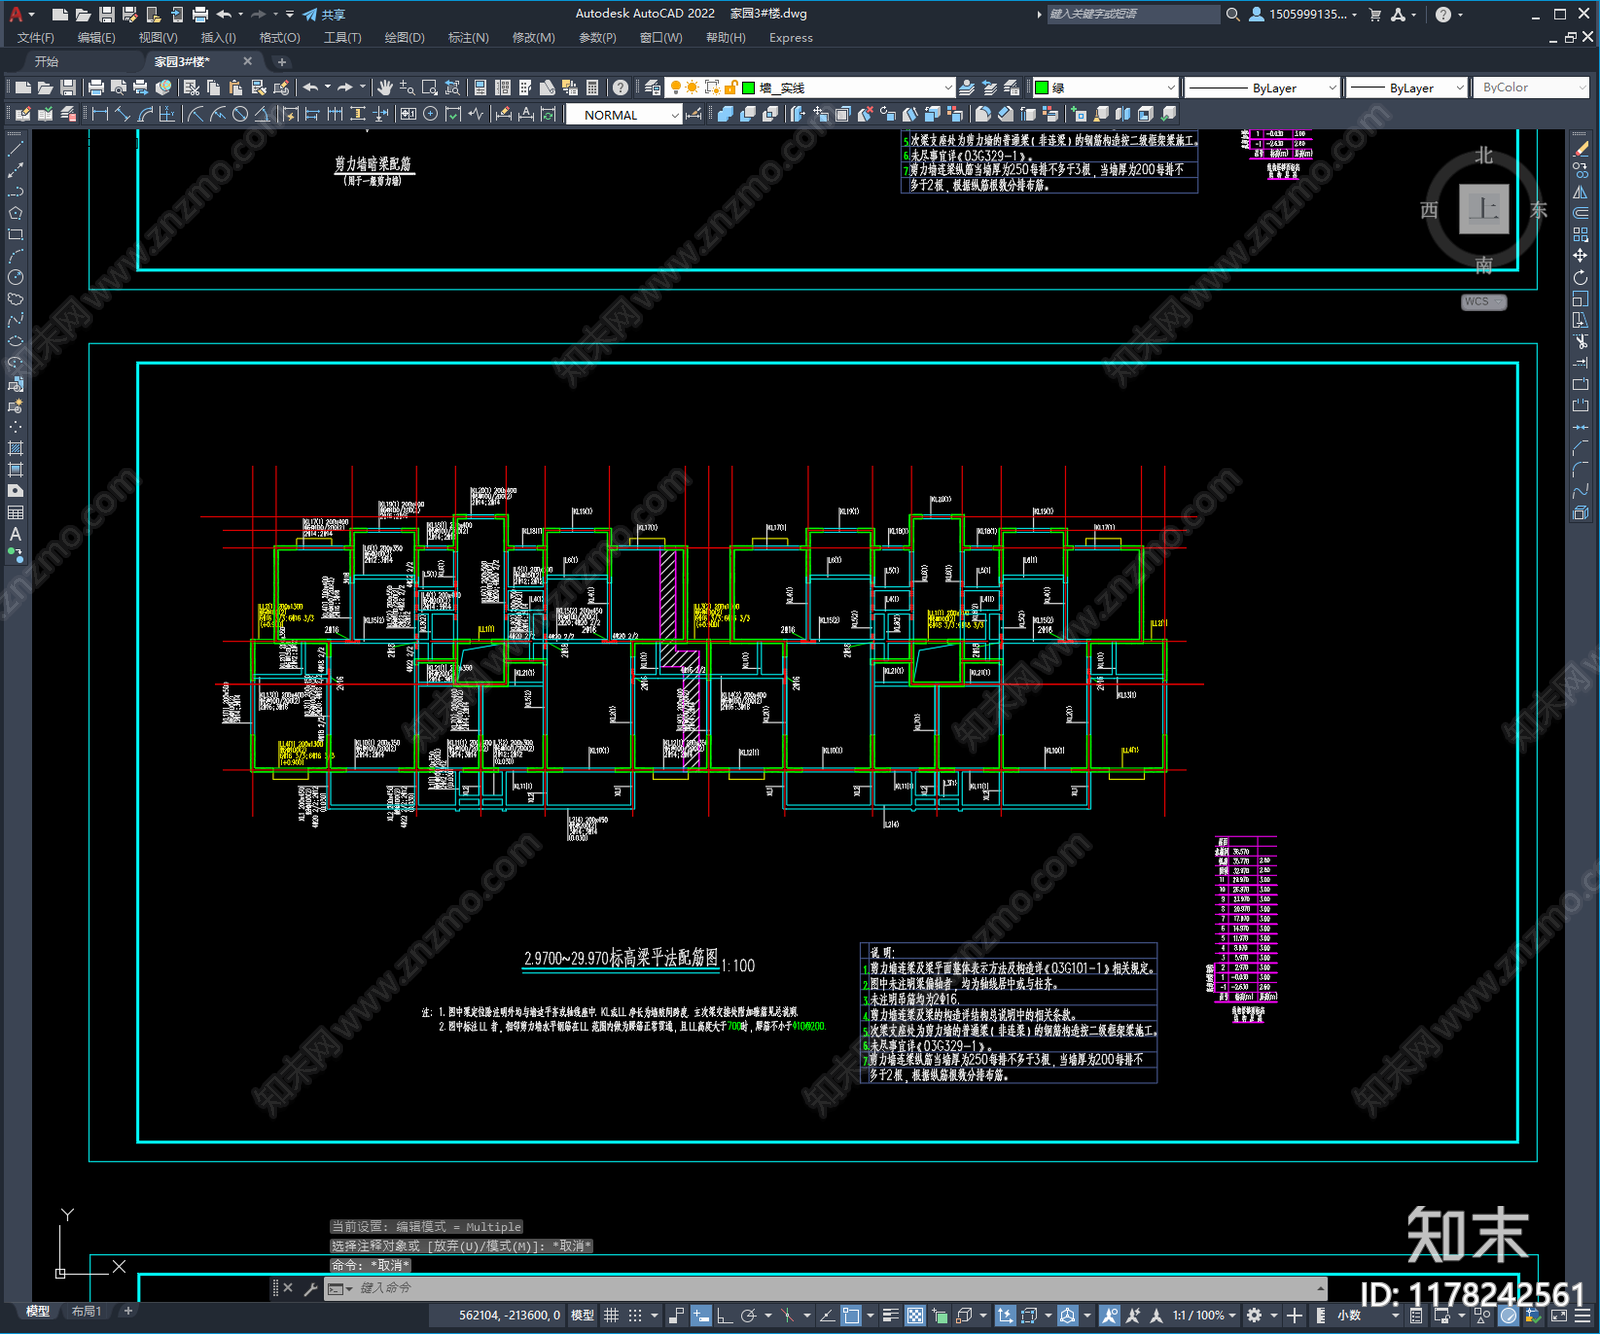Select the Rectangle tool in left toolbar

point(15,235)
